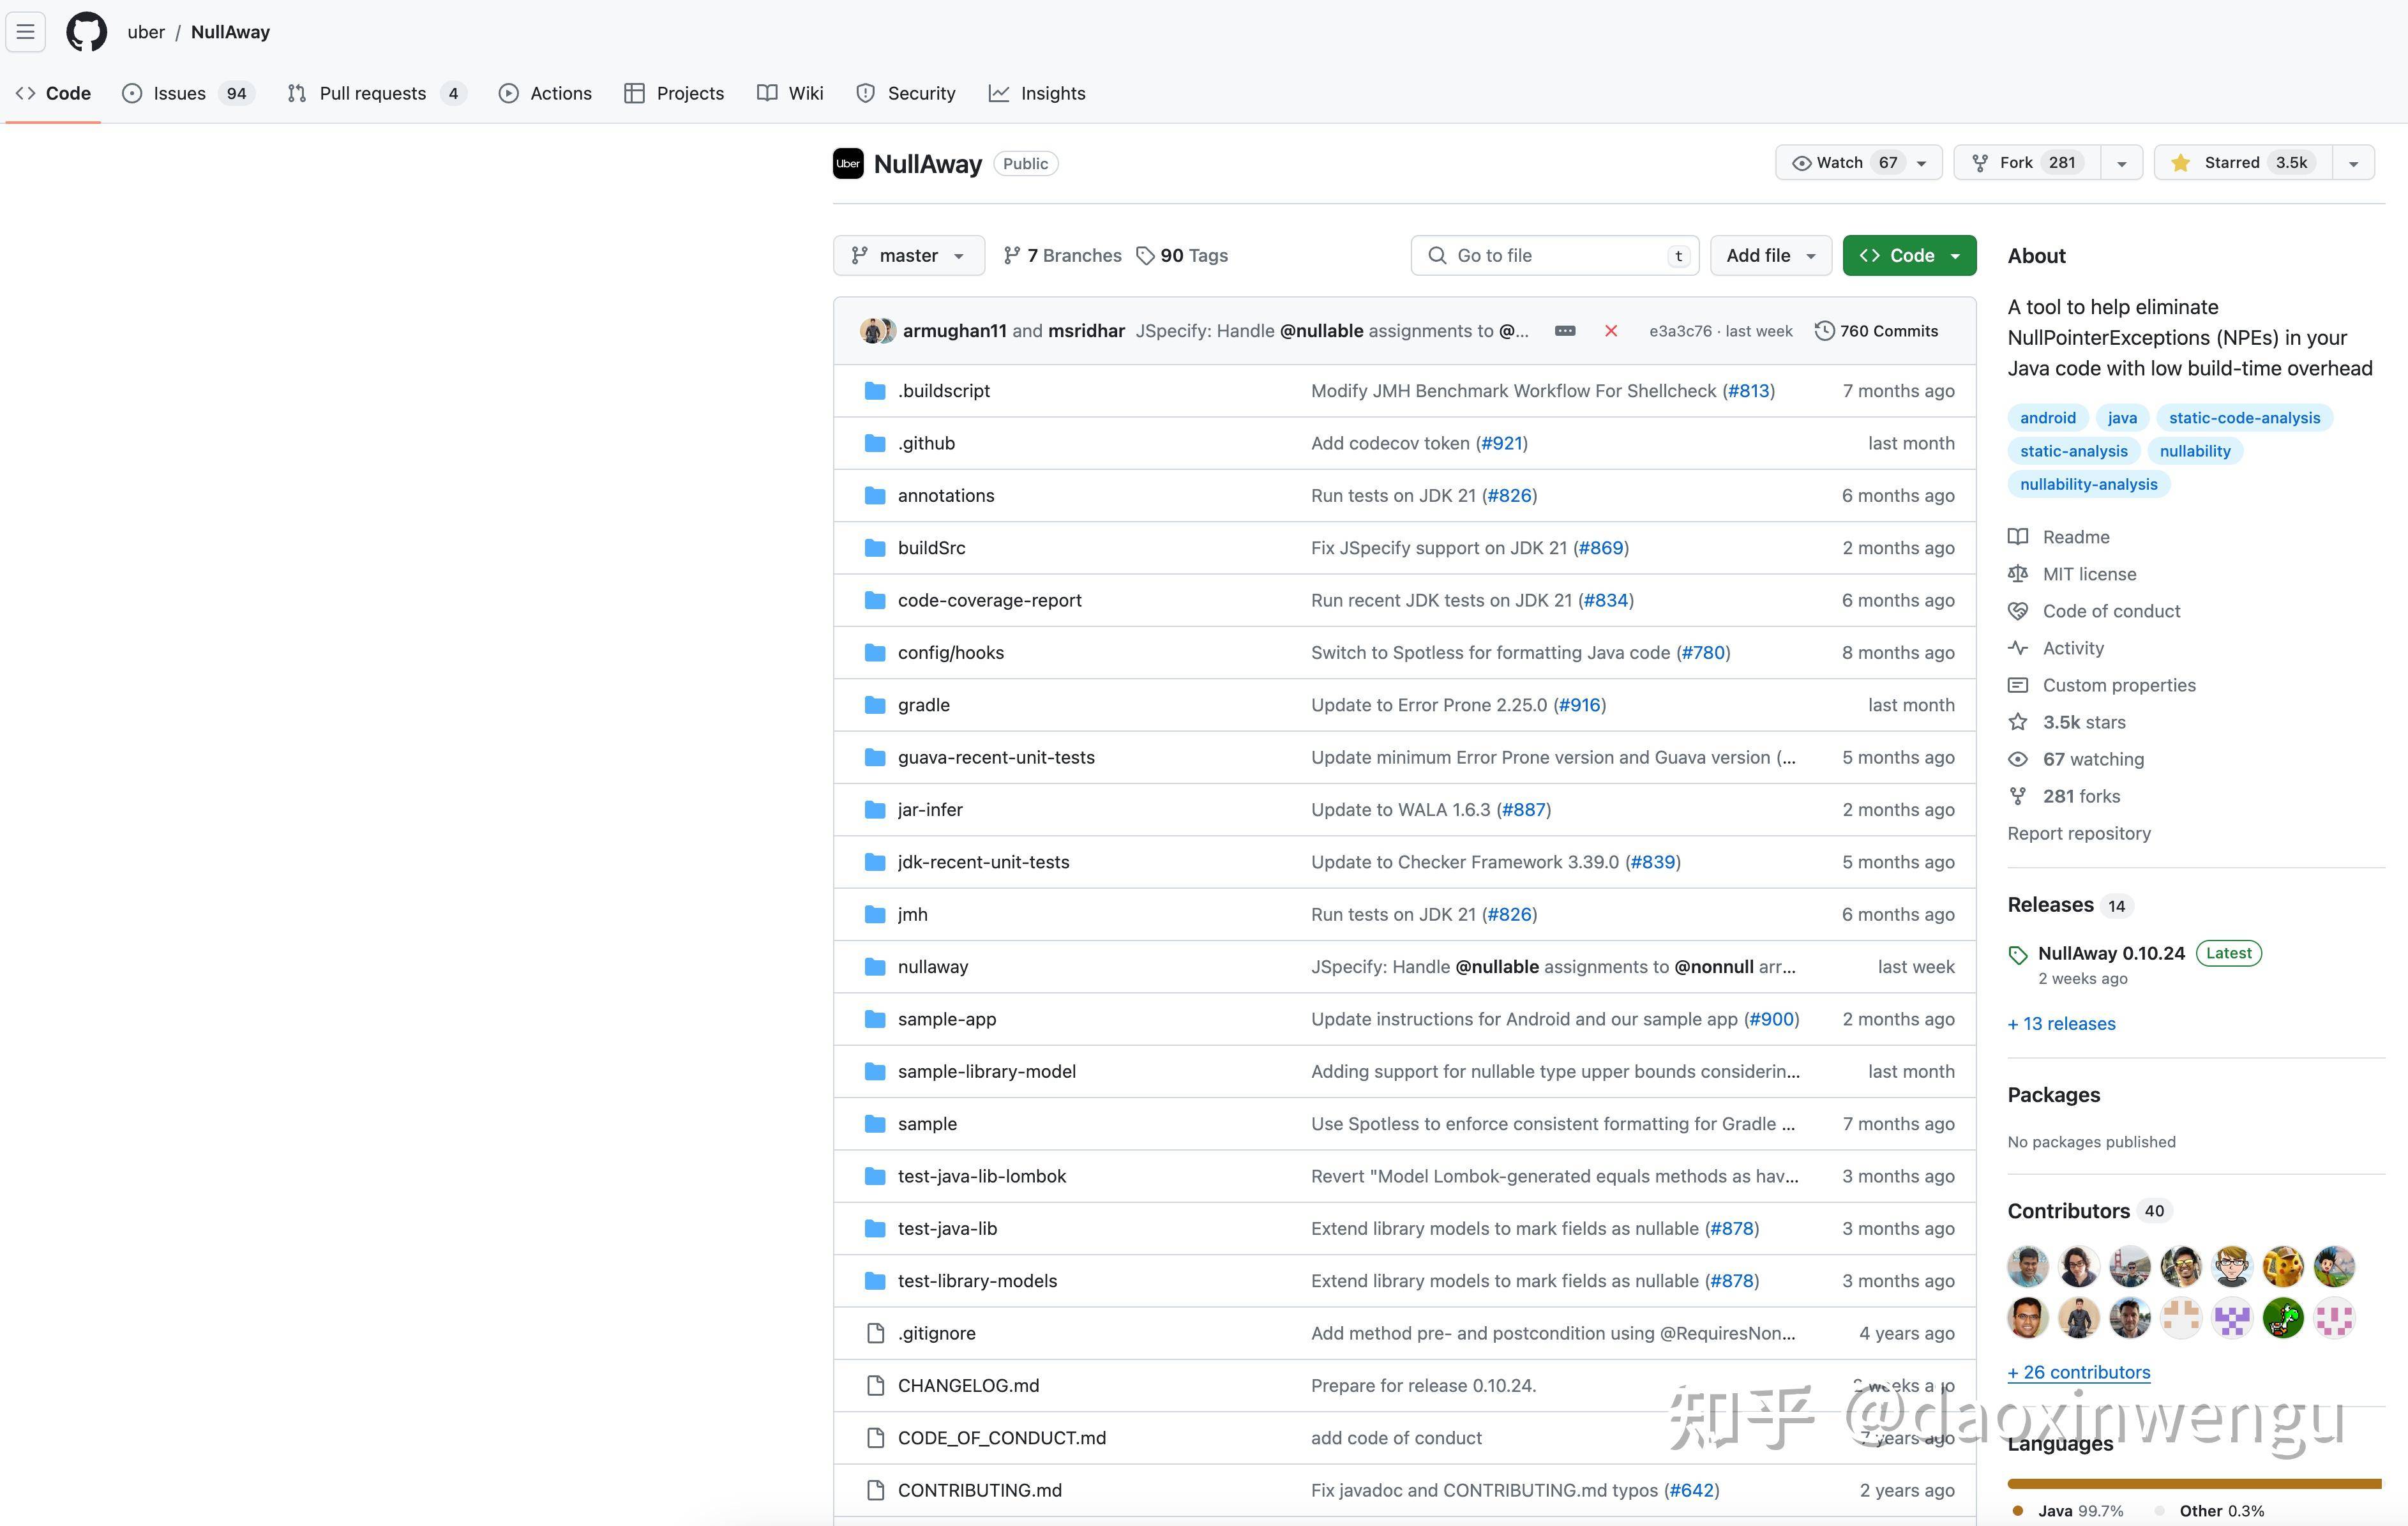Click the stars icon in About
This screenshot has height=1526, width=2408.
click(2018, 722)
